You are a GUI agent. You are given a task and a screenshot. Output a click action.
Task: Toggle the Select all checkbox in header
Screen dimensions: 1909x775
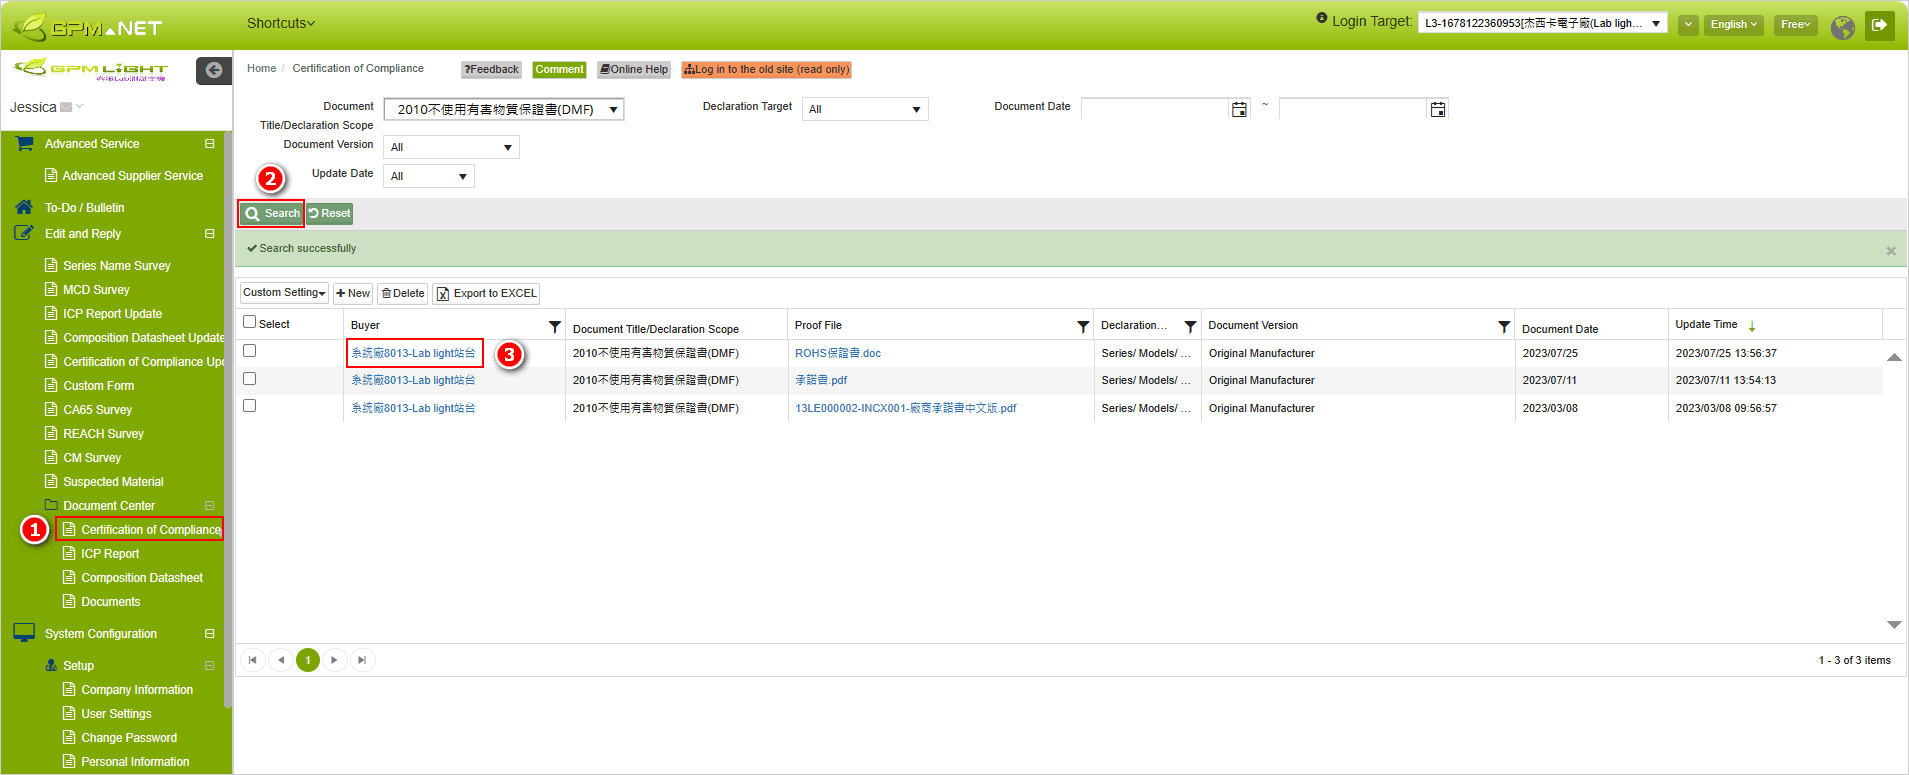tap(250, 322)
